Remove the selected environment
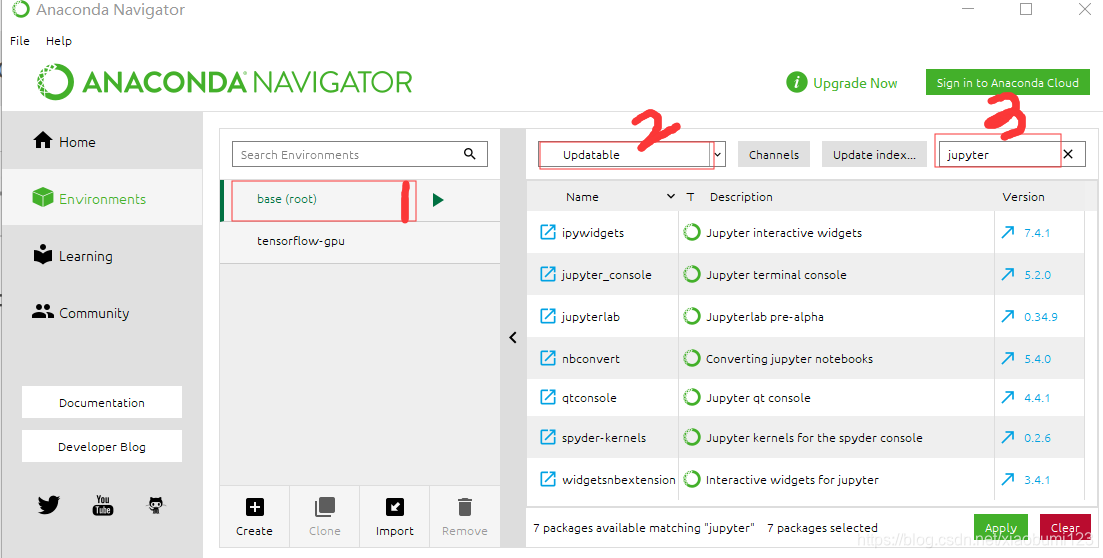This screenshot has width=1103, height=558. 464,516
